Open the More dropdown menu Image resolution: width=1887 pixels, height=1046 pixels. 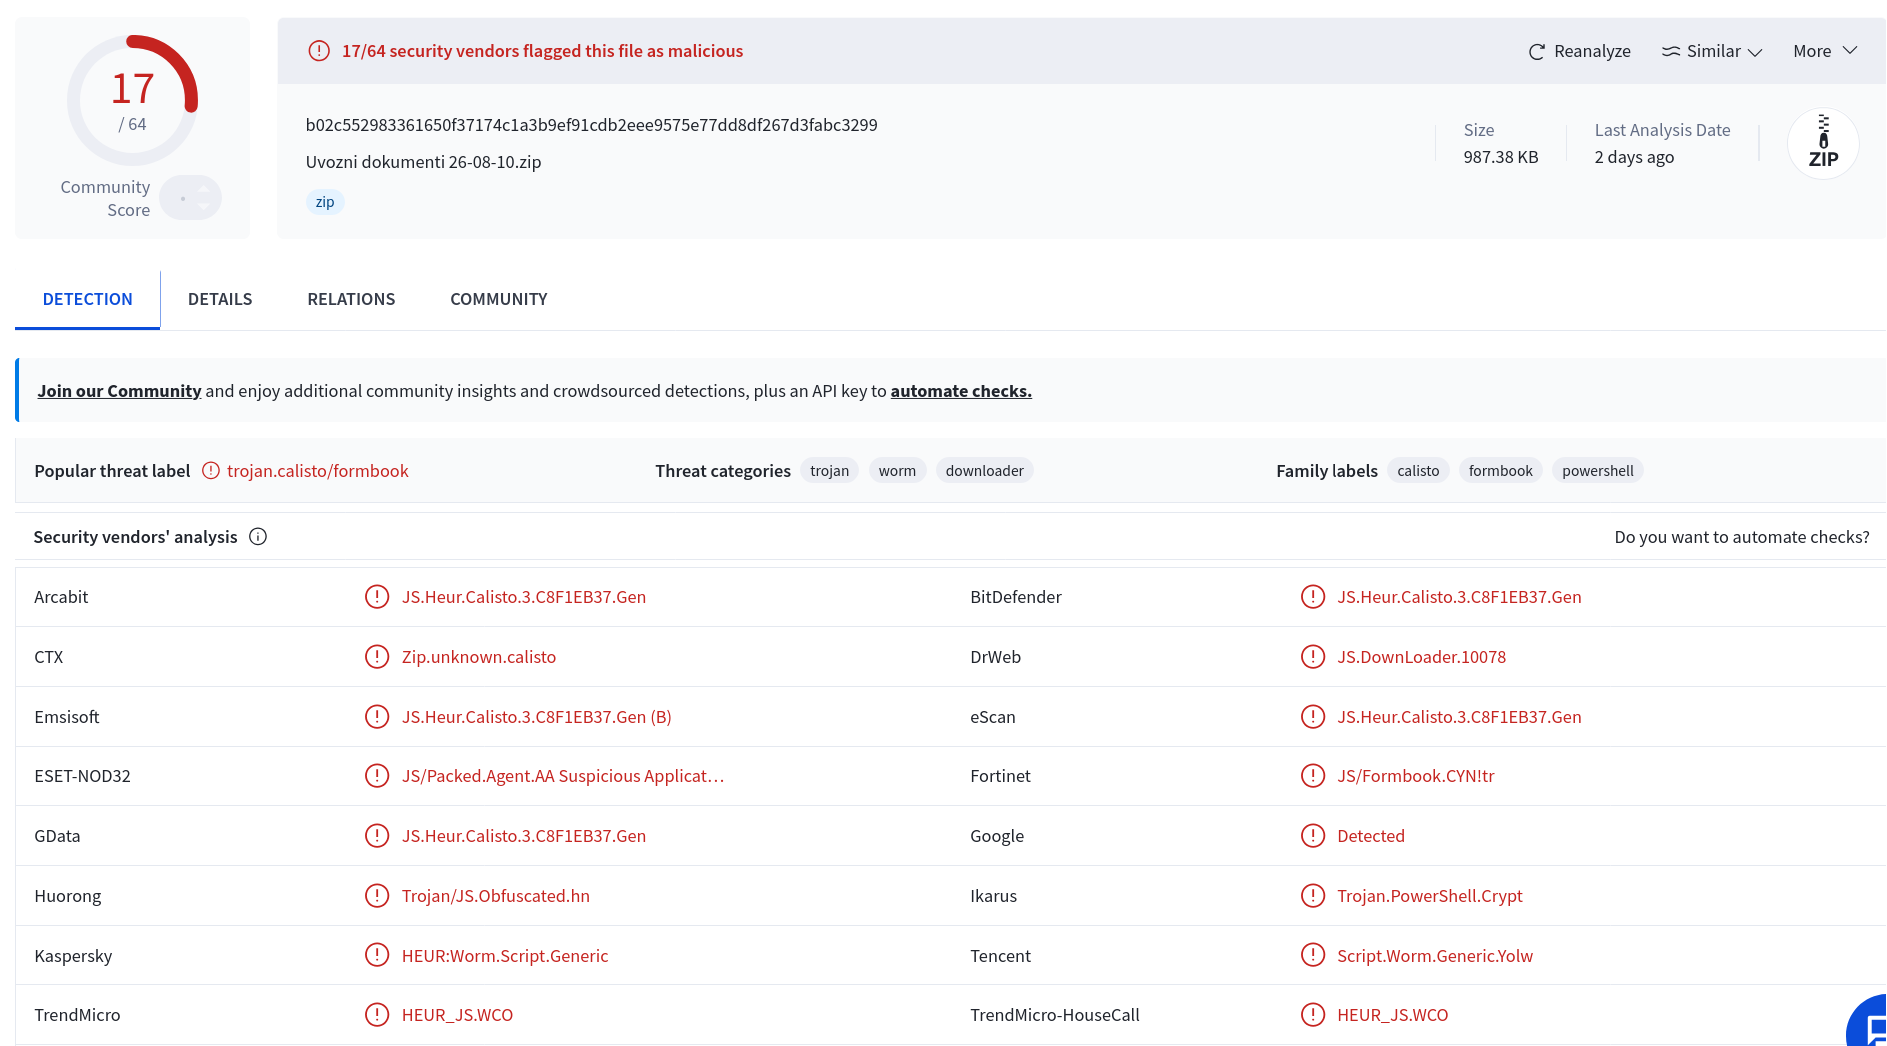pos(1825,51)
